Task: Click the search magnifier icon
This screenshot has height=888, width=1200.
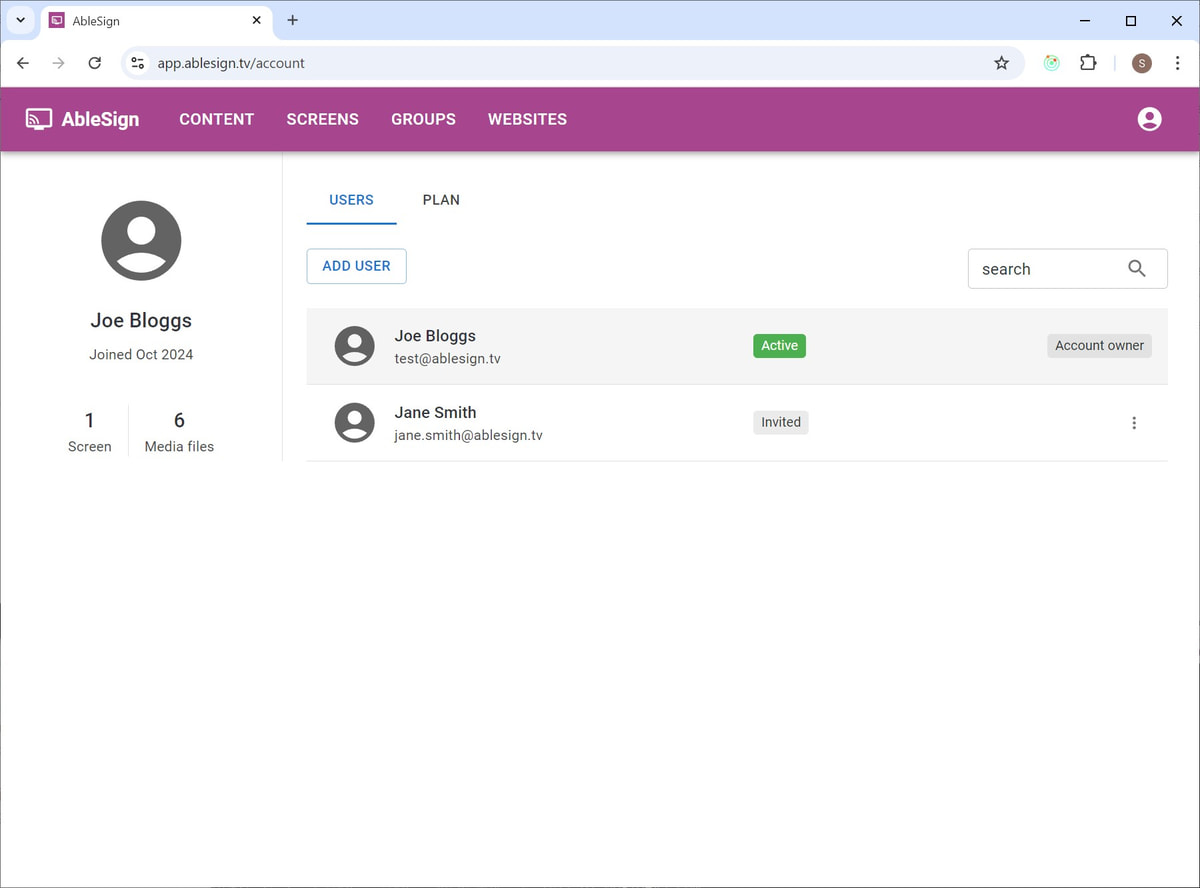Action: (x=1136, y=268)
